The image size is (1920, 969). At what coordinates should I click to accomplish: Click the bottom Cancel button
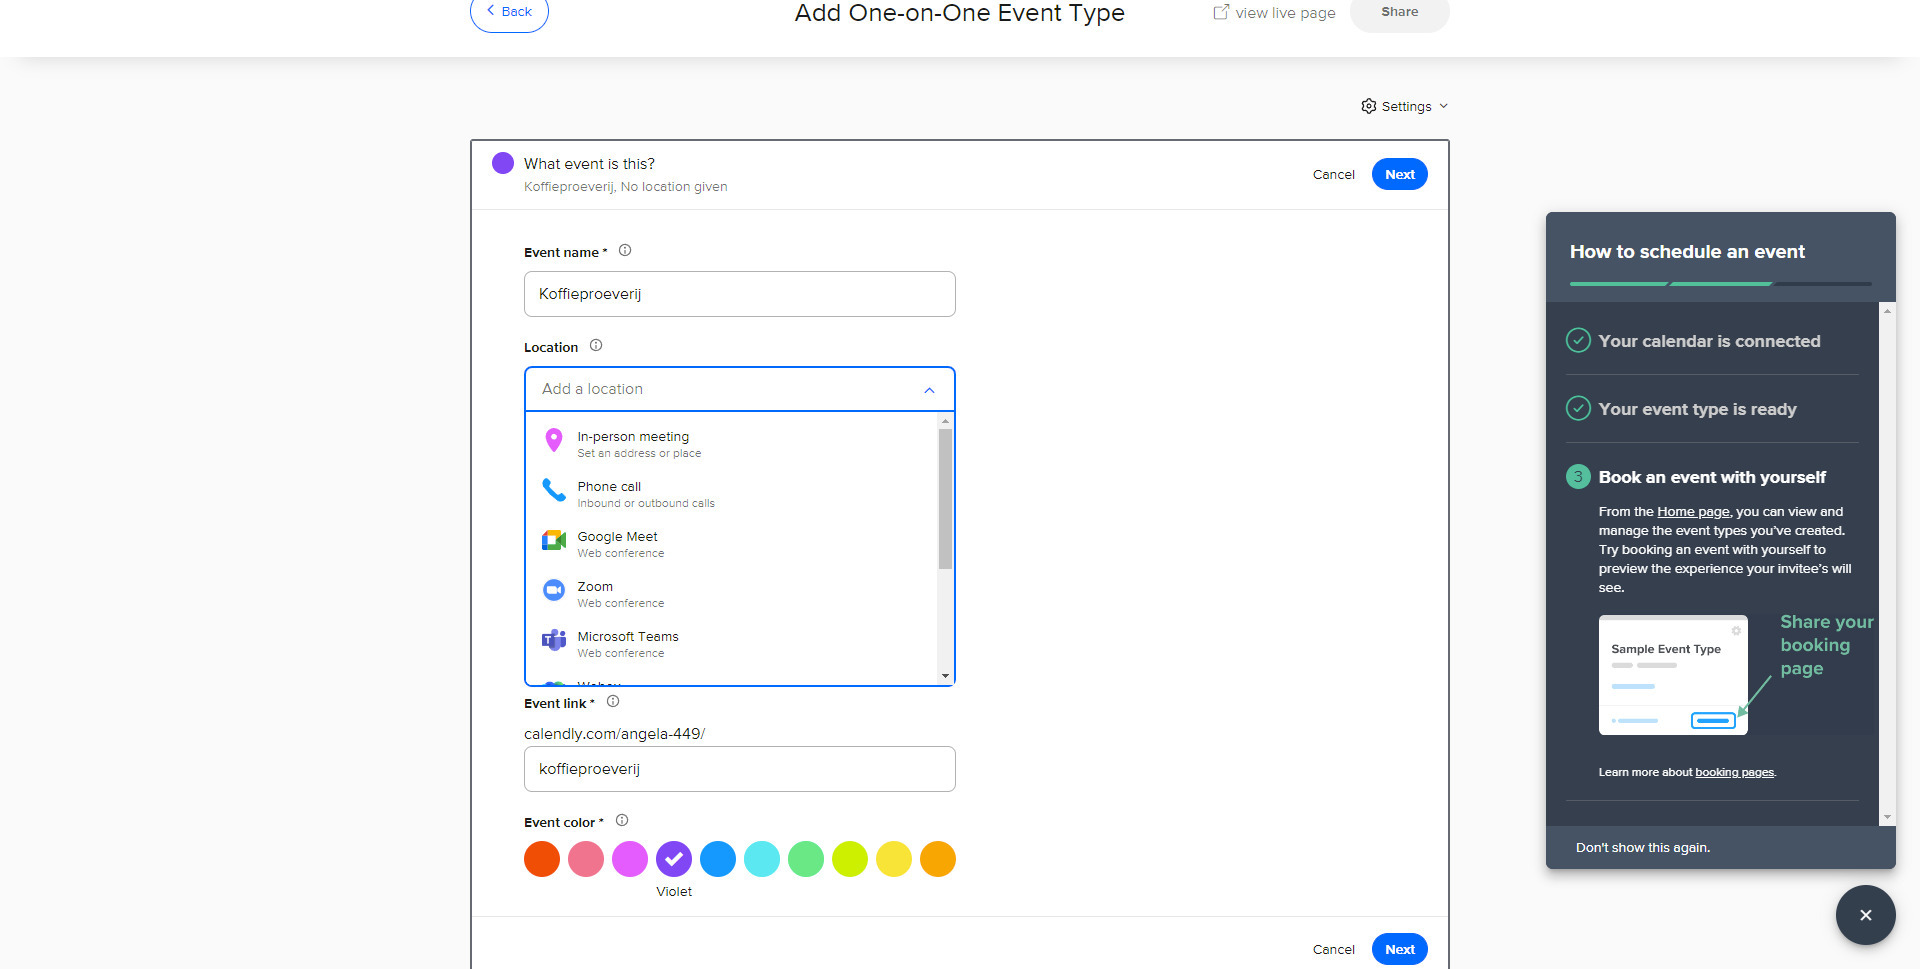click(1333, 949)
